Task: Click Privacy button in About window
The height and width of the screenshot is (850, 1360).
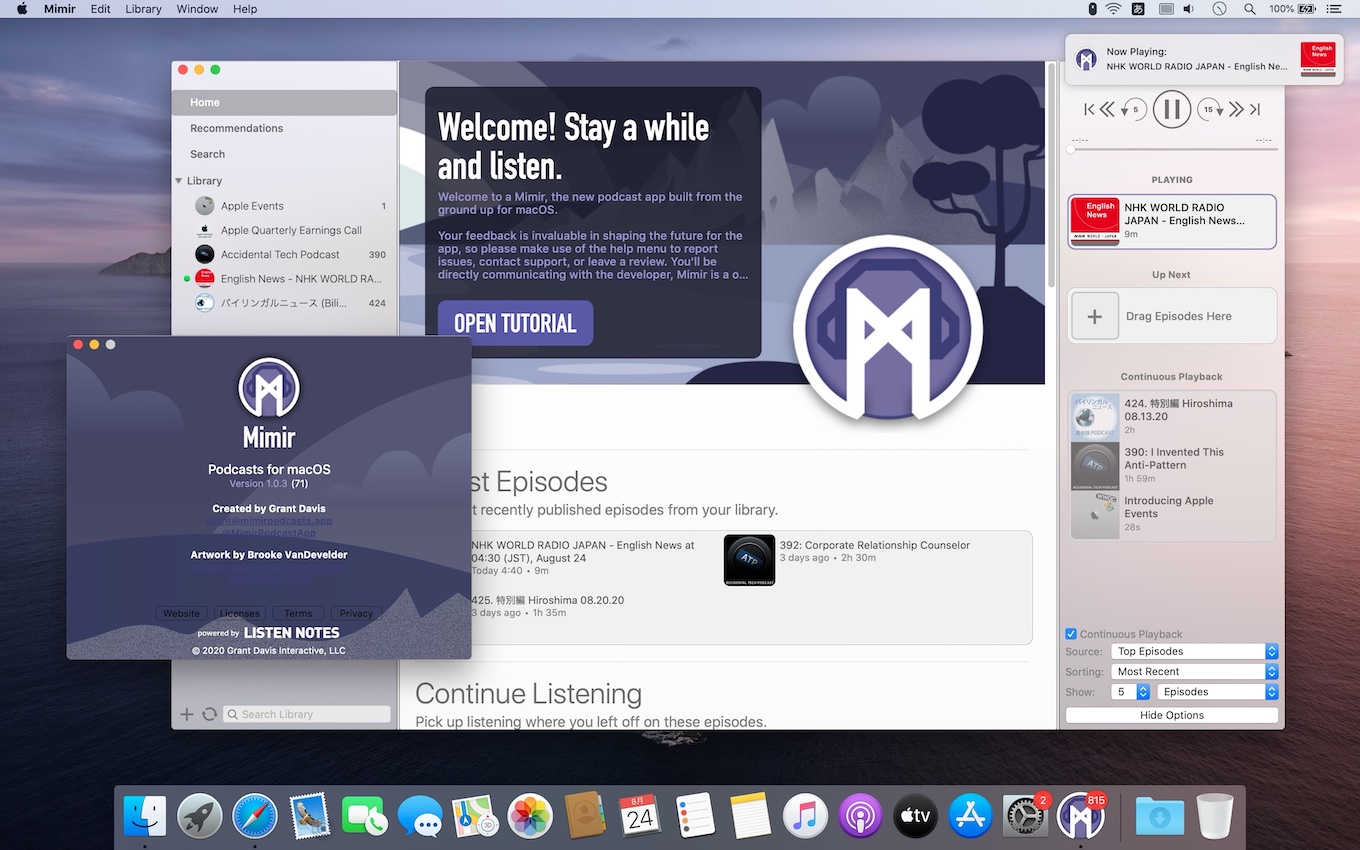Action: (x=356, y=613)
